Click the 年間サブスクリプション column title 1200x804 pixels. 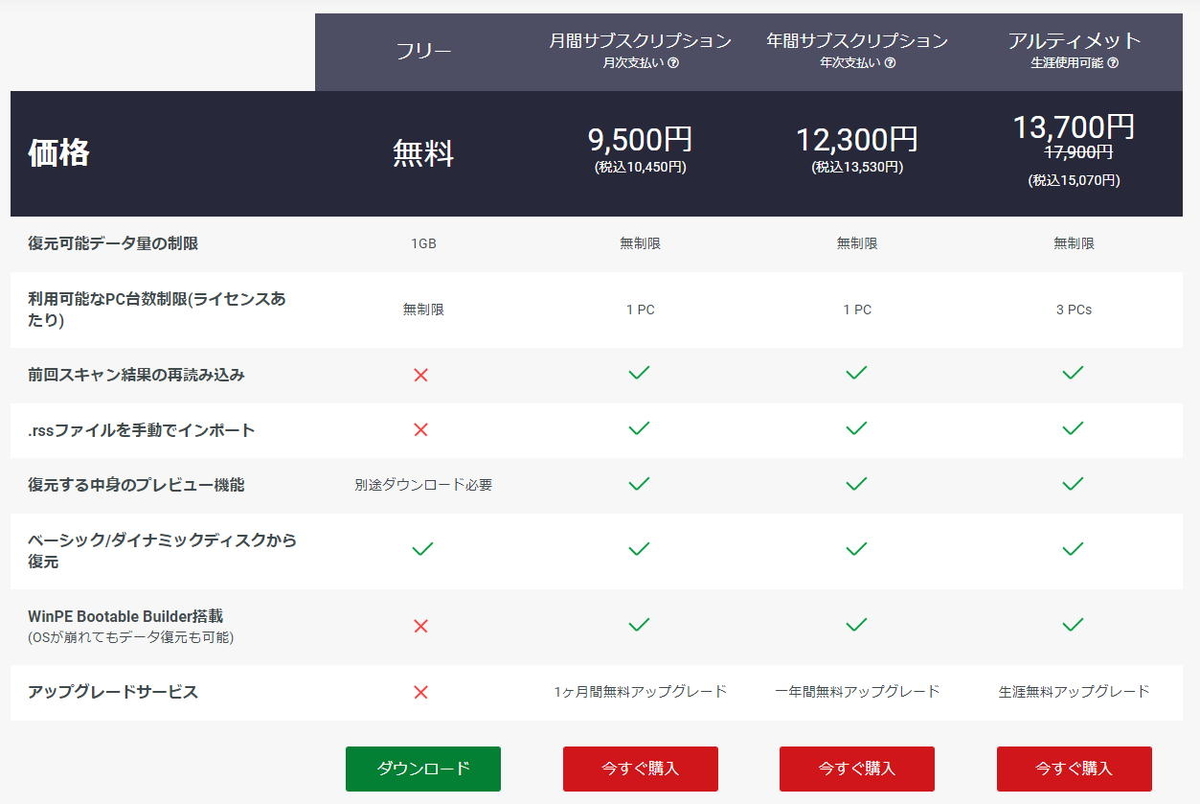pyautogui.click(x=855, y=41)
